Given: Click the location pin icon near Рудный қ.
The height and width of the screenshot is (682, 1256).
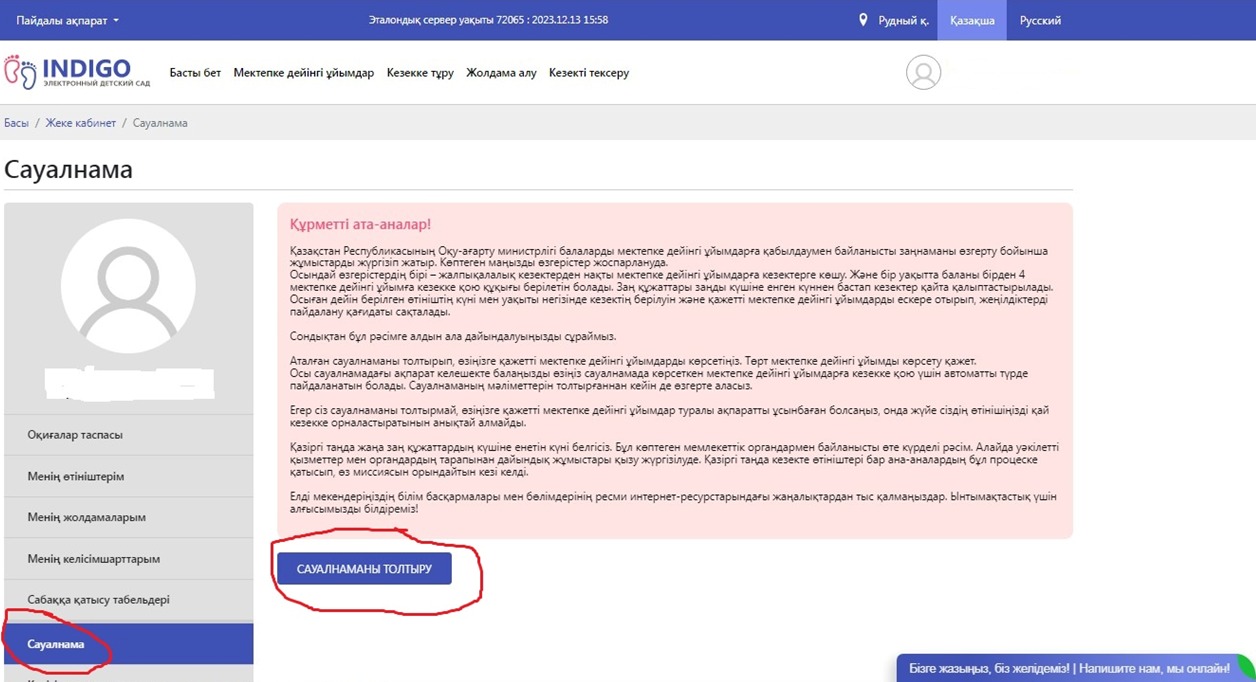Looking at the screenshot, I should [x=863, y=20].
